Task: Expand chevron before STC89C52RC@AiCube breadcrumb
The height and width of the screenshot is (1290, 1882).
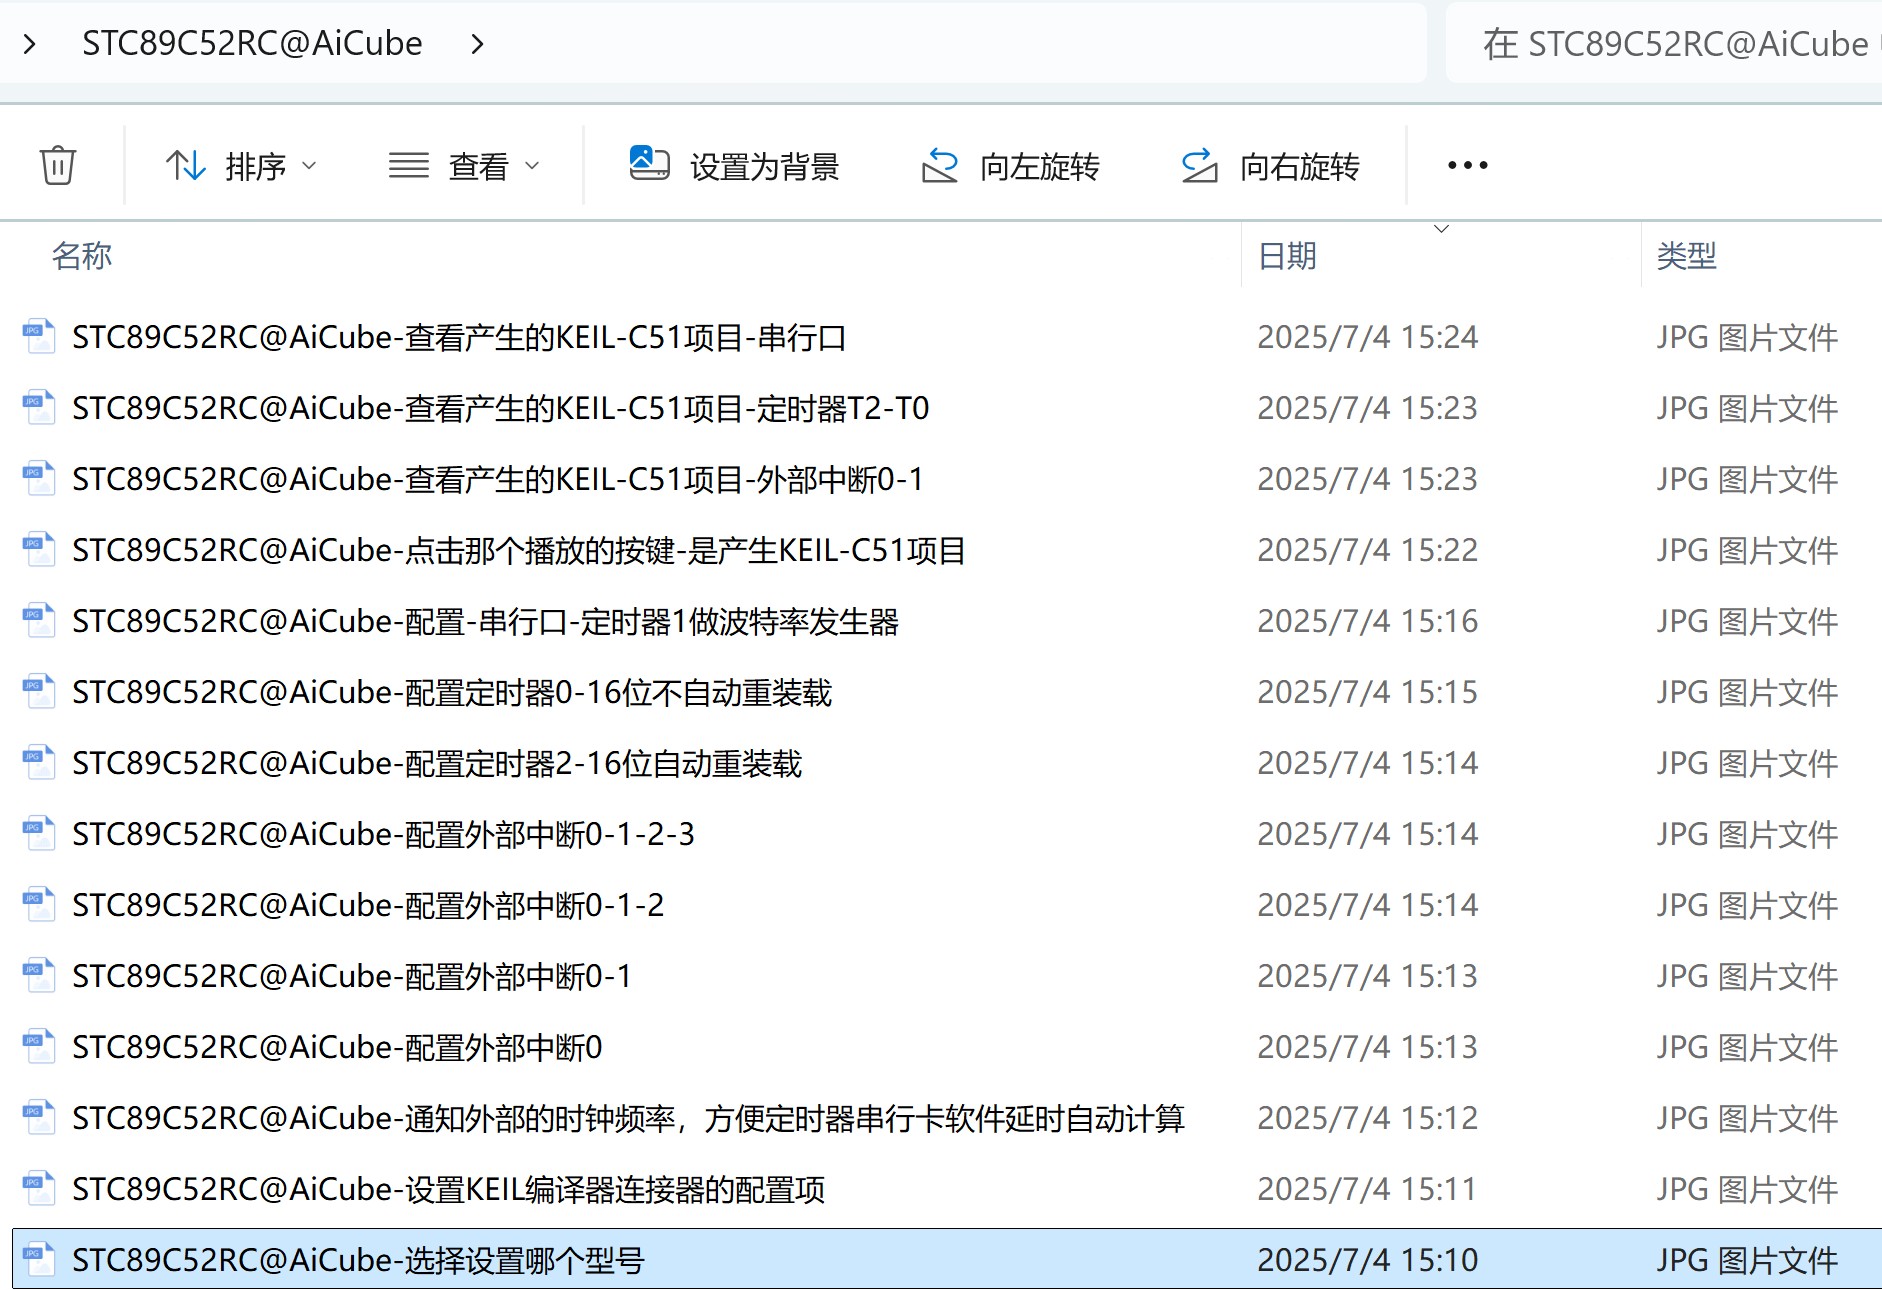Action: click(x=30, y=44)
